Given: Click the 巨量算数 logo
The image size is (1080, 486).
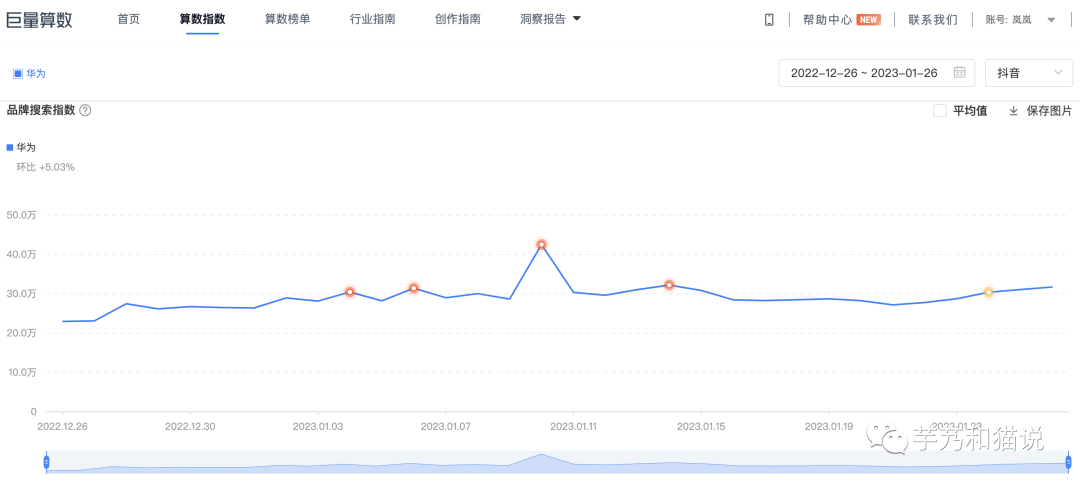Looking at the screenshot, I should point(39,19).
